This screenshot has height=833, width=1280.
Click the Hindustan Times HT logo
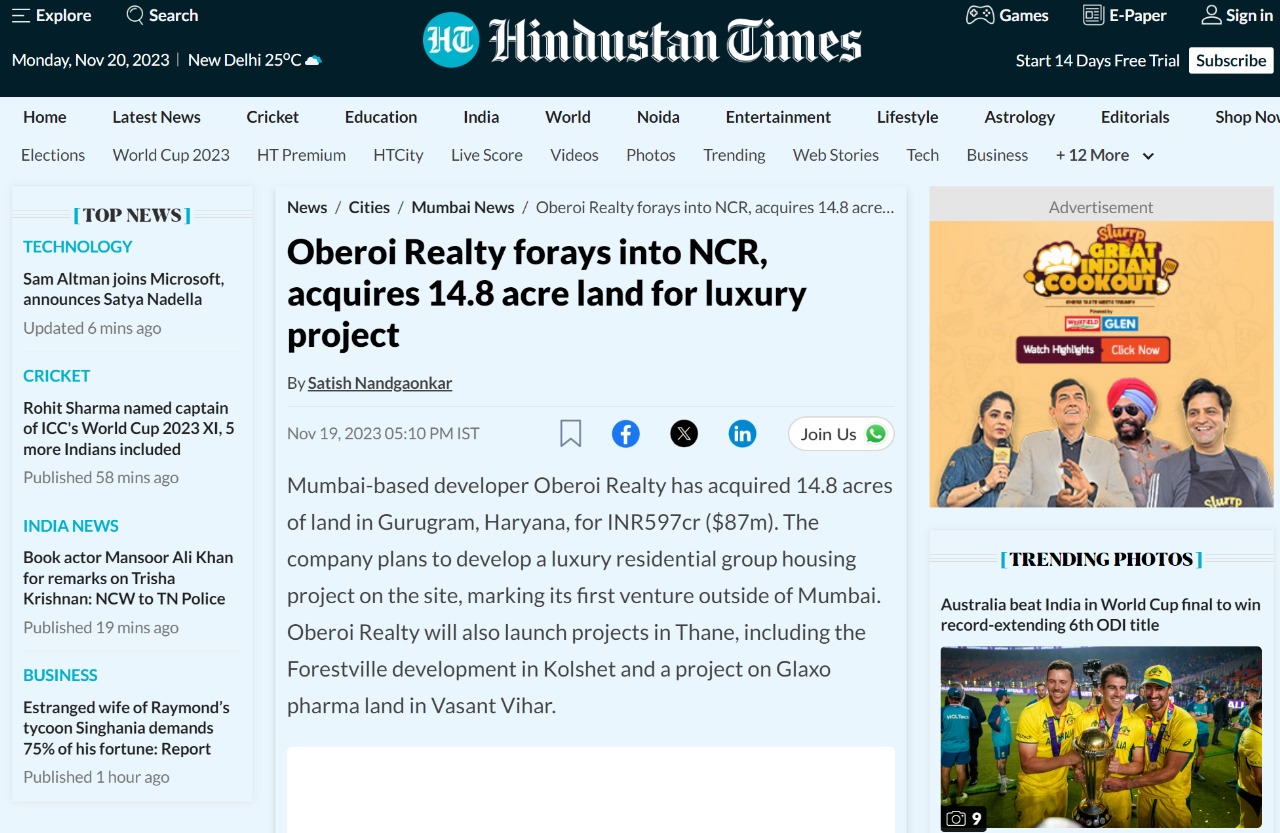coord(451,41)
